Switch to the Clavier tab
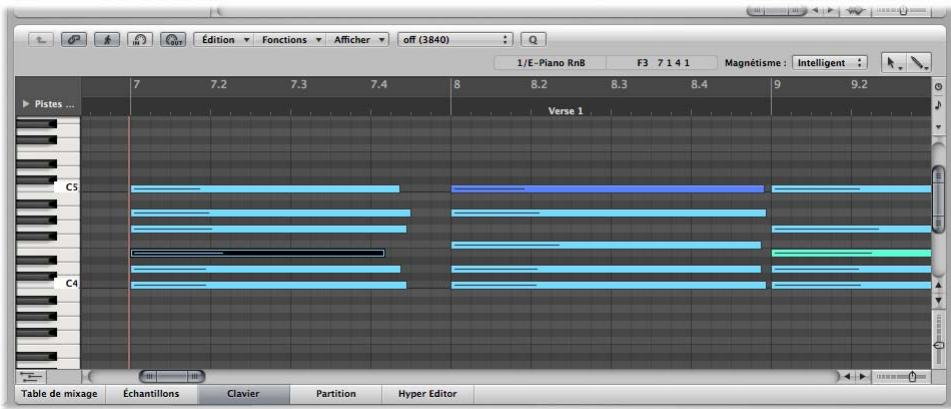This screenshot has height=409, width=951. [x=243, y=394]
